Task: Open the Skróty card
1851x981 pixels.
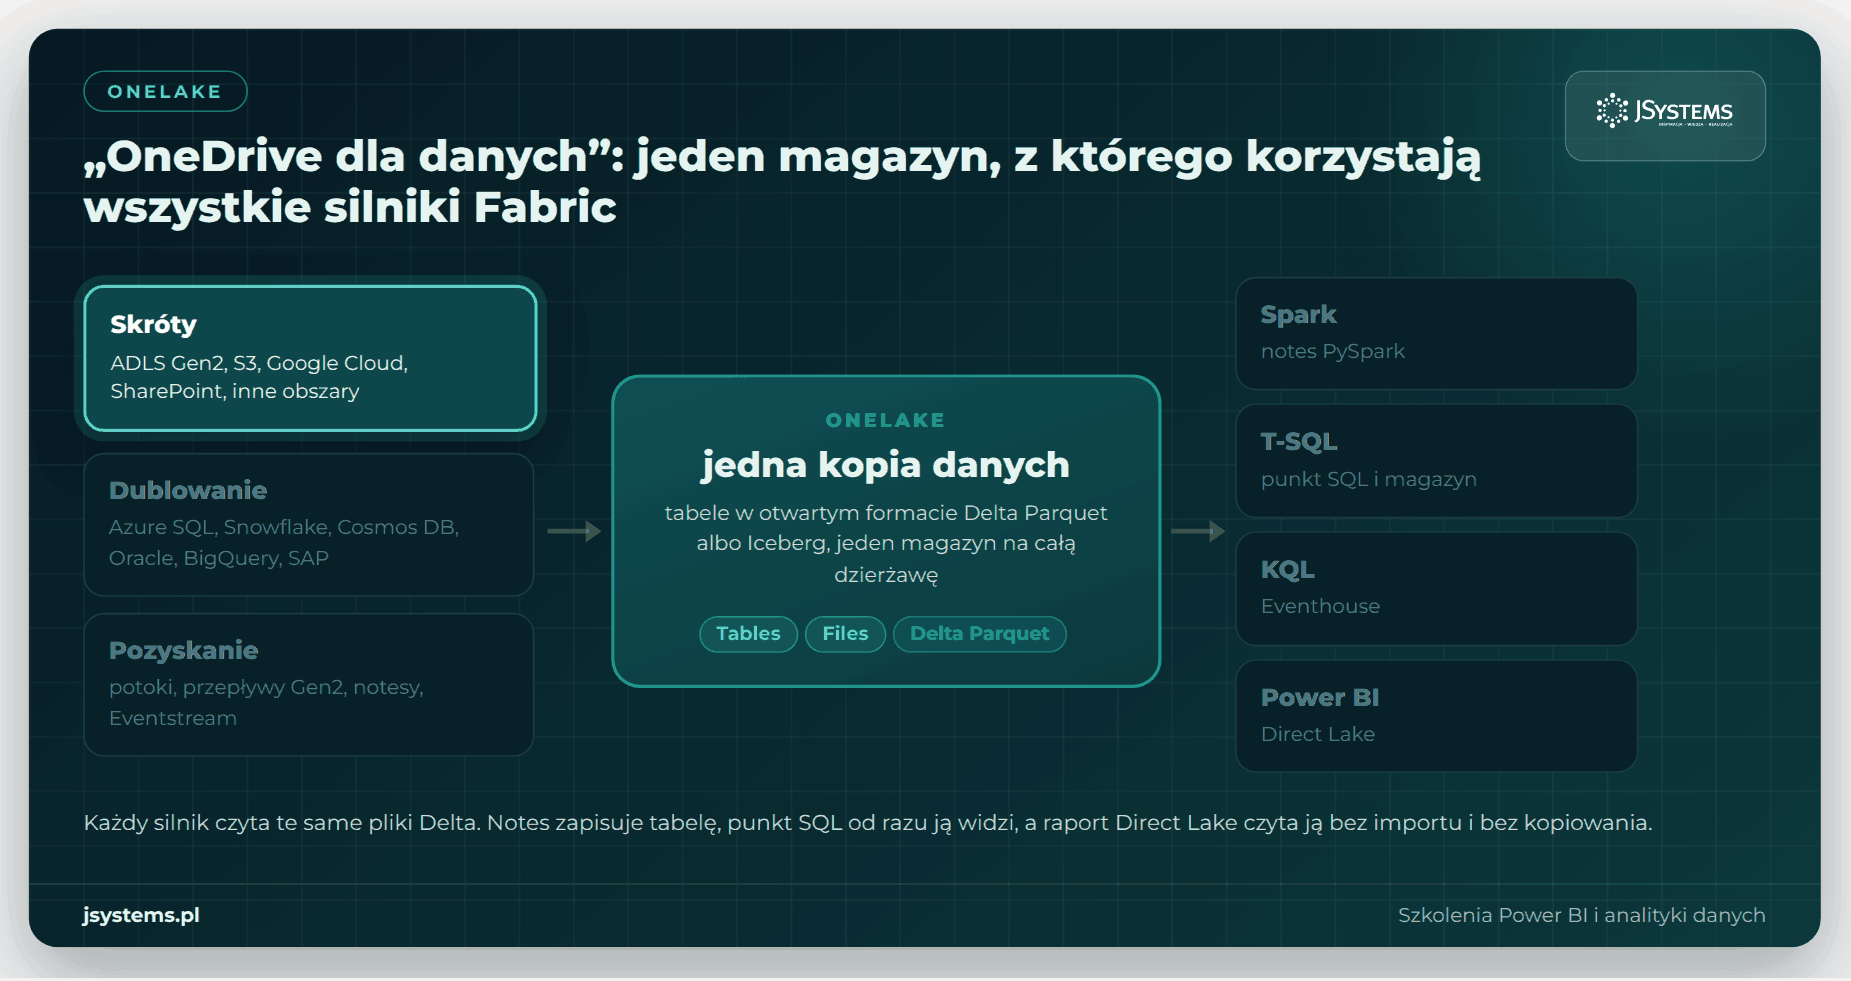Action: [310, 358]
